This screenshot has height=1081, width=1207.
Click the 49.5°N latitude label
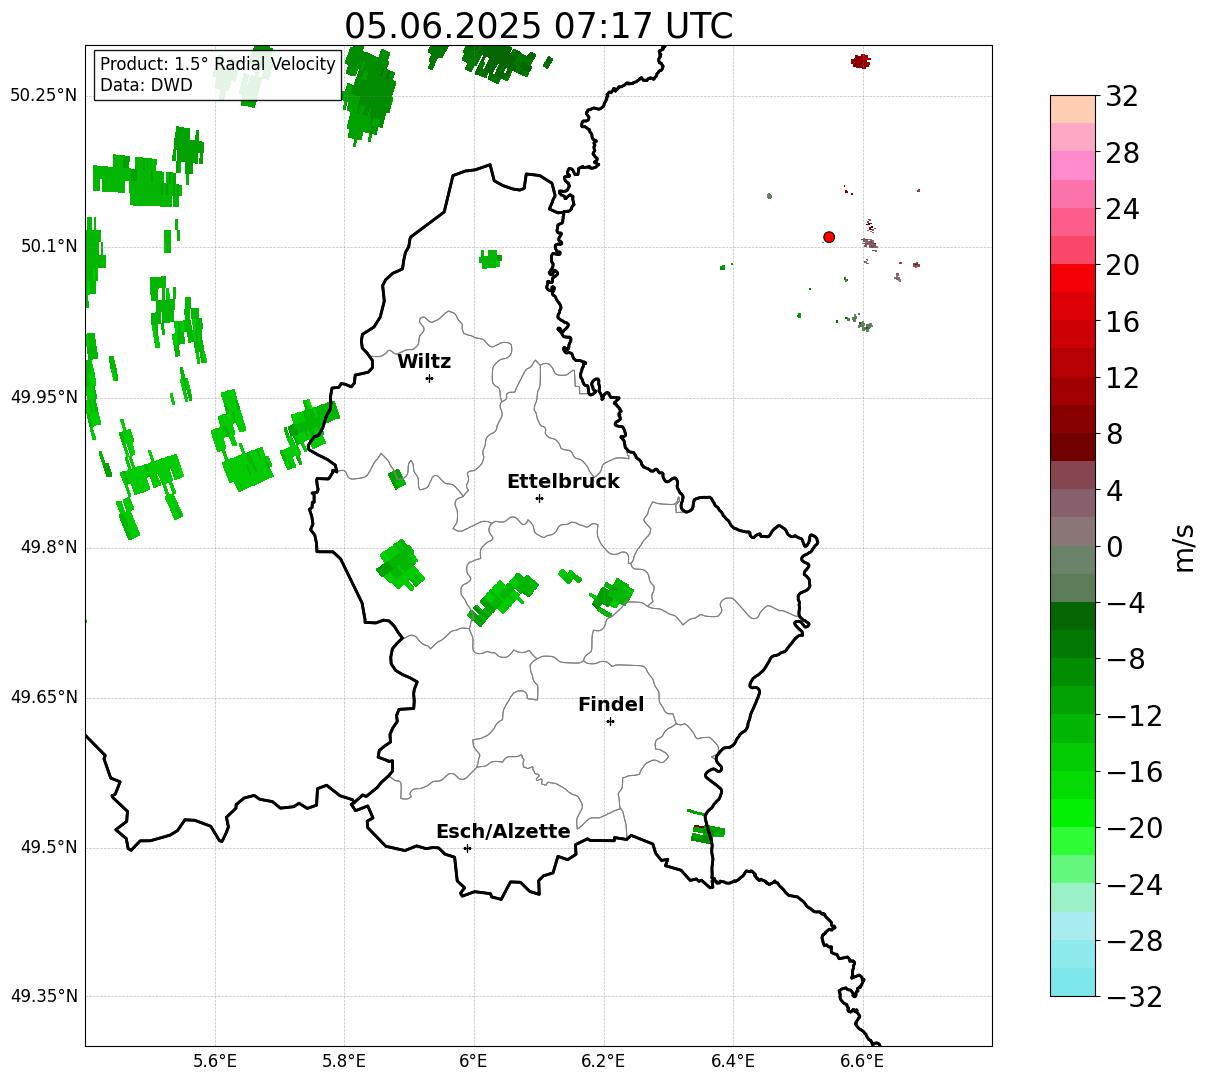point(49,847)
